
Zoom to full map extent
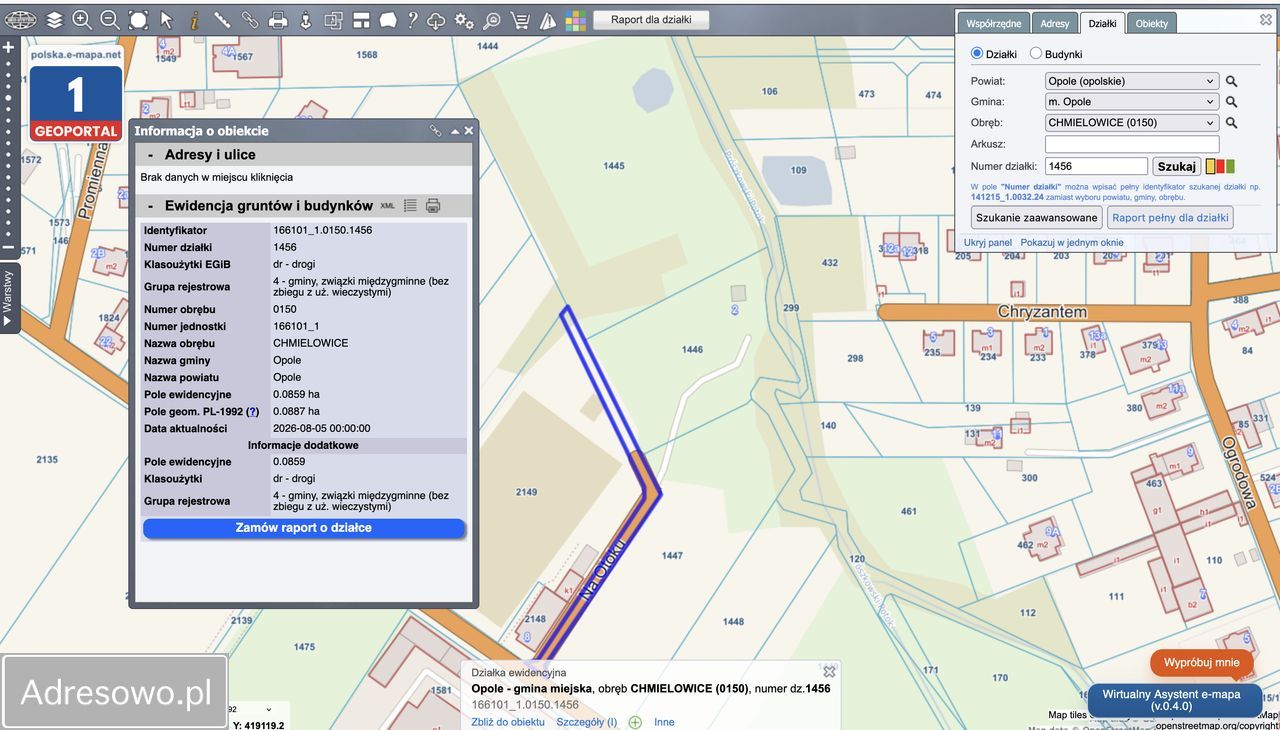coord(138,20)
